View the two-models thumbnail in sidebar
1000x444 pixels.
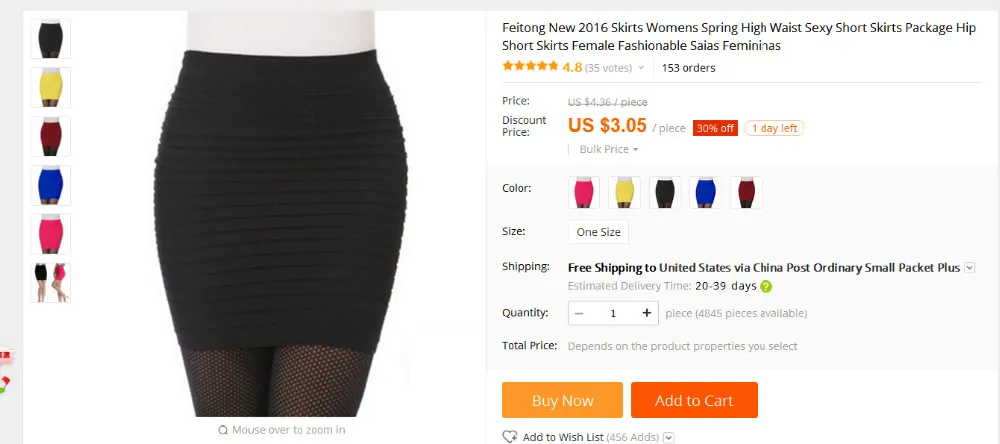(x=50, y=282)
